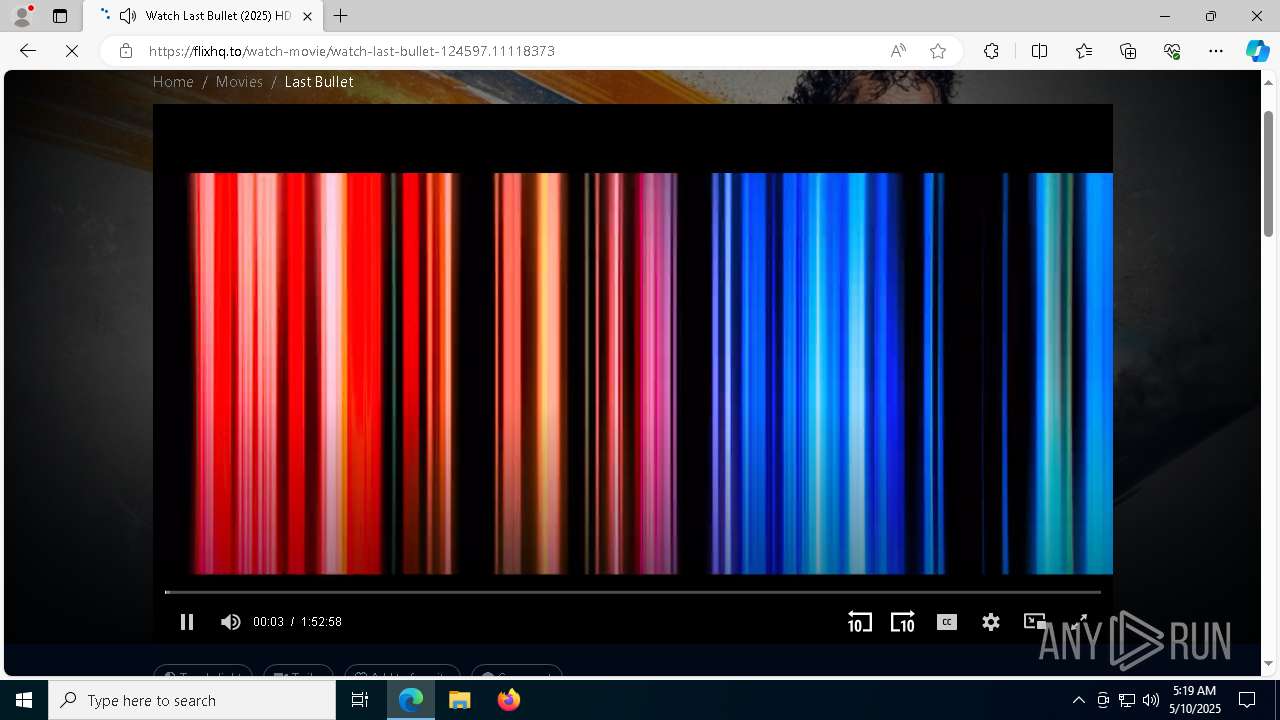Open tab actions menu

tap(60, 16)
